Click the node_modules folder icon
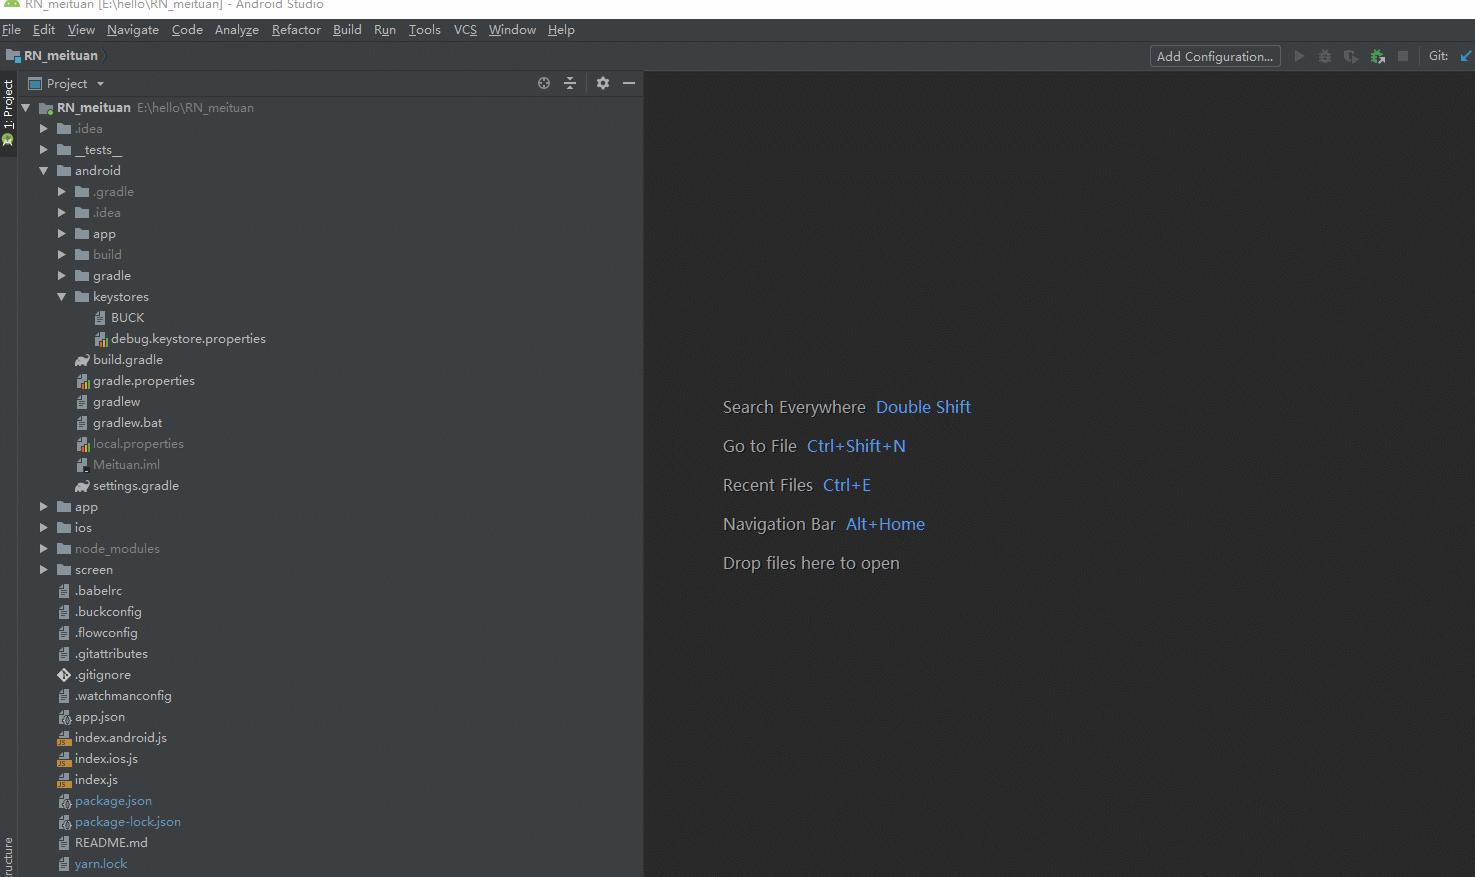 [64, 549]
